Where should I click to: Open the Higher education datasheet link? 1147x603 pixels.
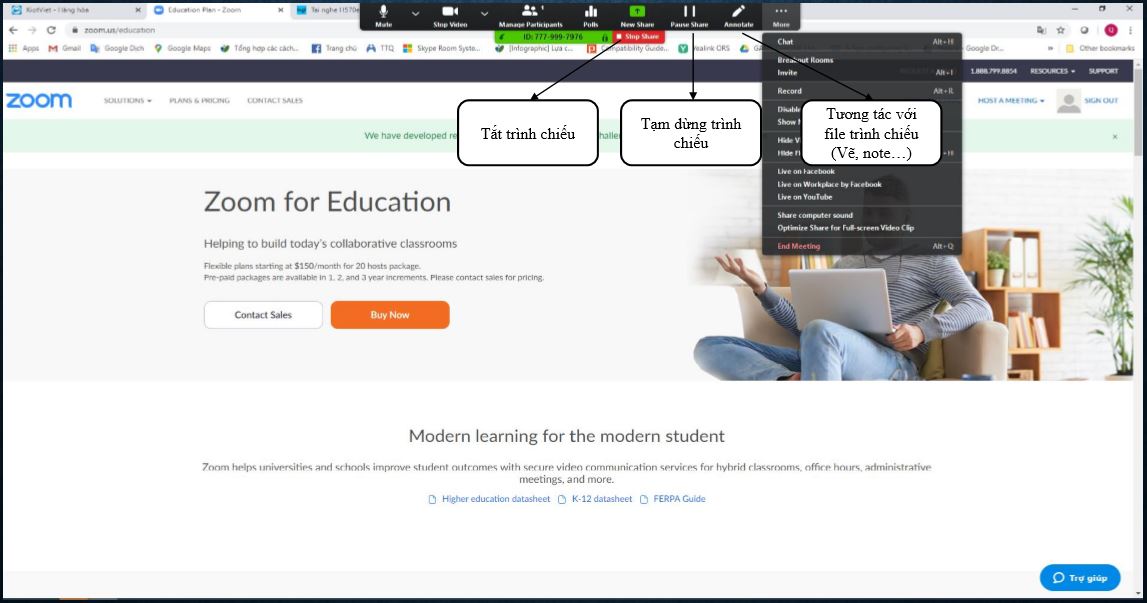[495, 499]
